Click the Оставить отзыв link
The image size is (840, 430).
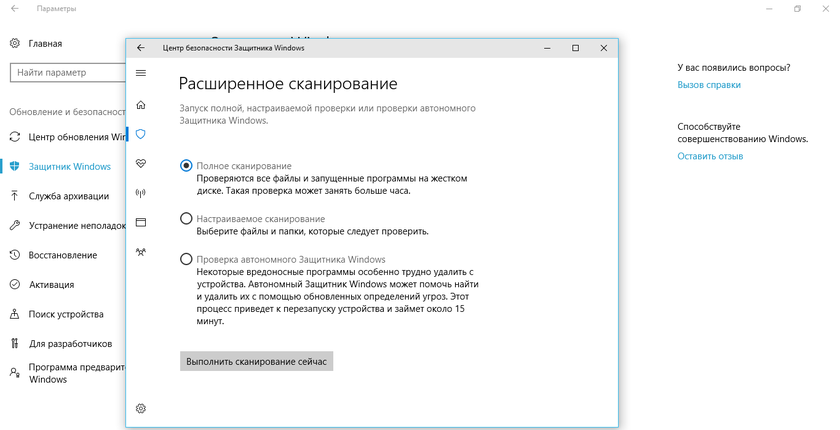[x=709, y=156]
